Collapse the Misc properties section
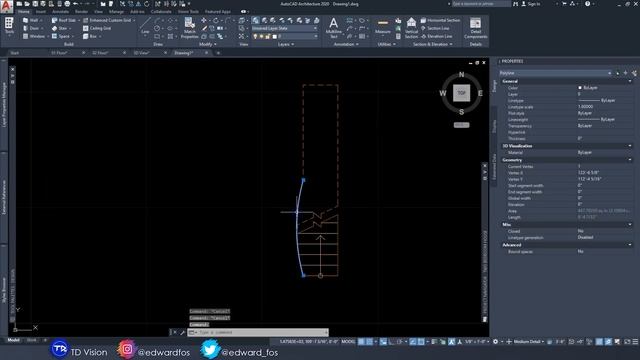Viewport: 640px width, 360px height. pyautogui.click(x=630, y=224)
